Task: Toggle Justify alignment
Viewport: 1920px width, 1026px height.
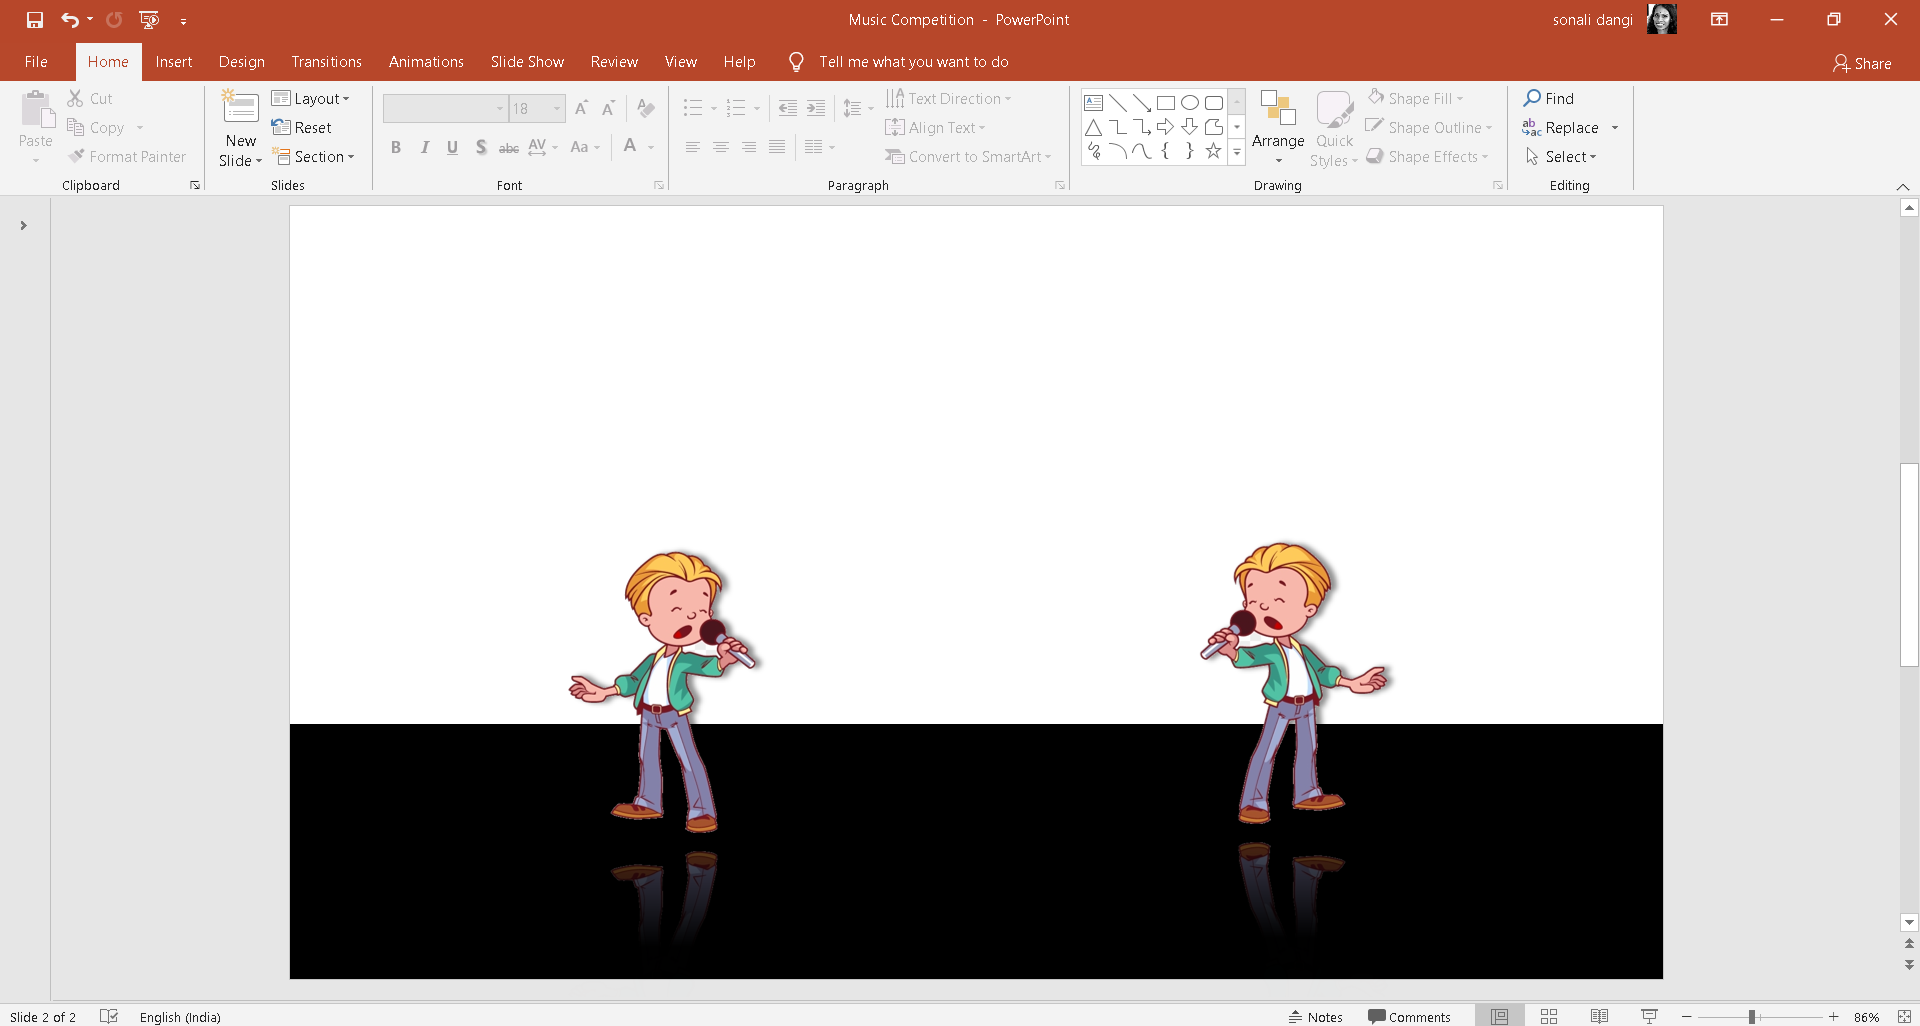Action: [x=777, y=147]
